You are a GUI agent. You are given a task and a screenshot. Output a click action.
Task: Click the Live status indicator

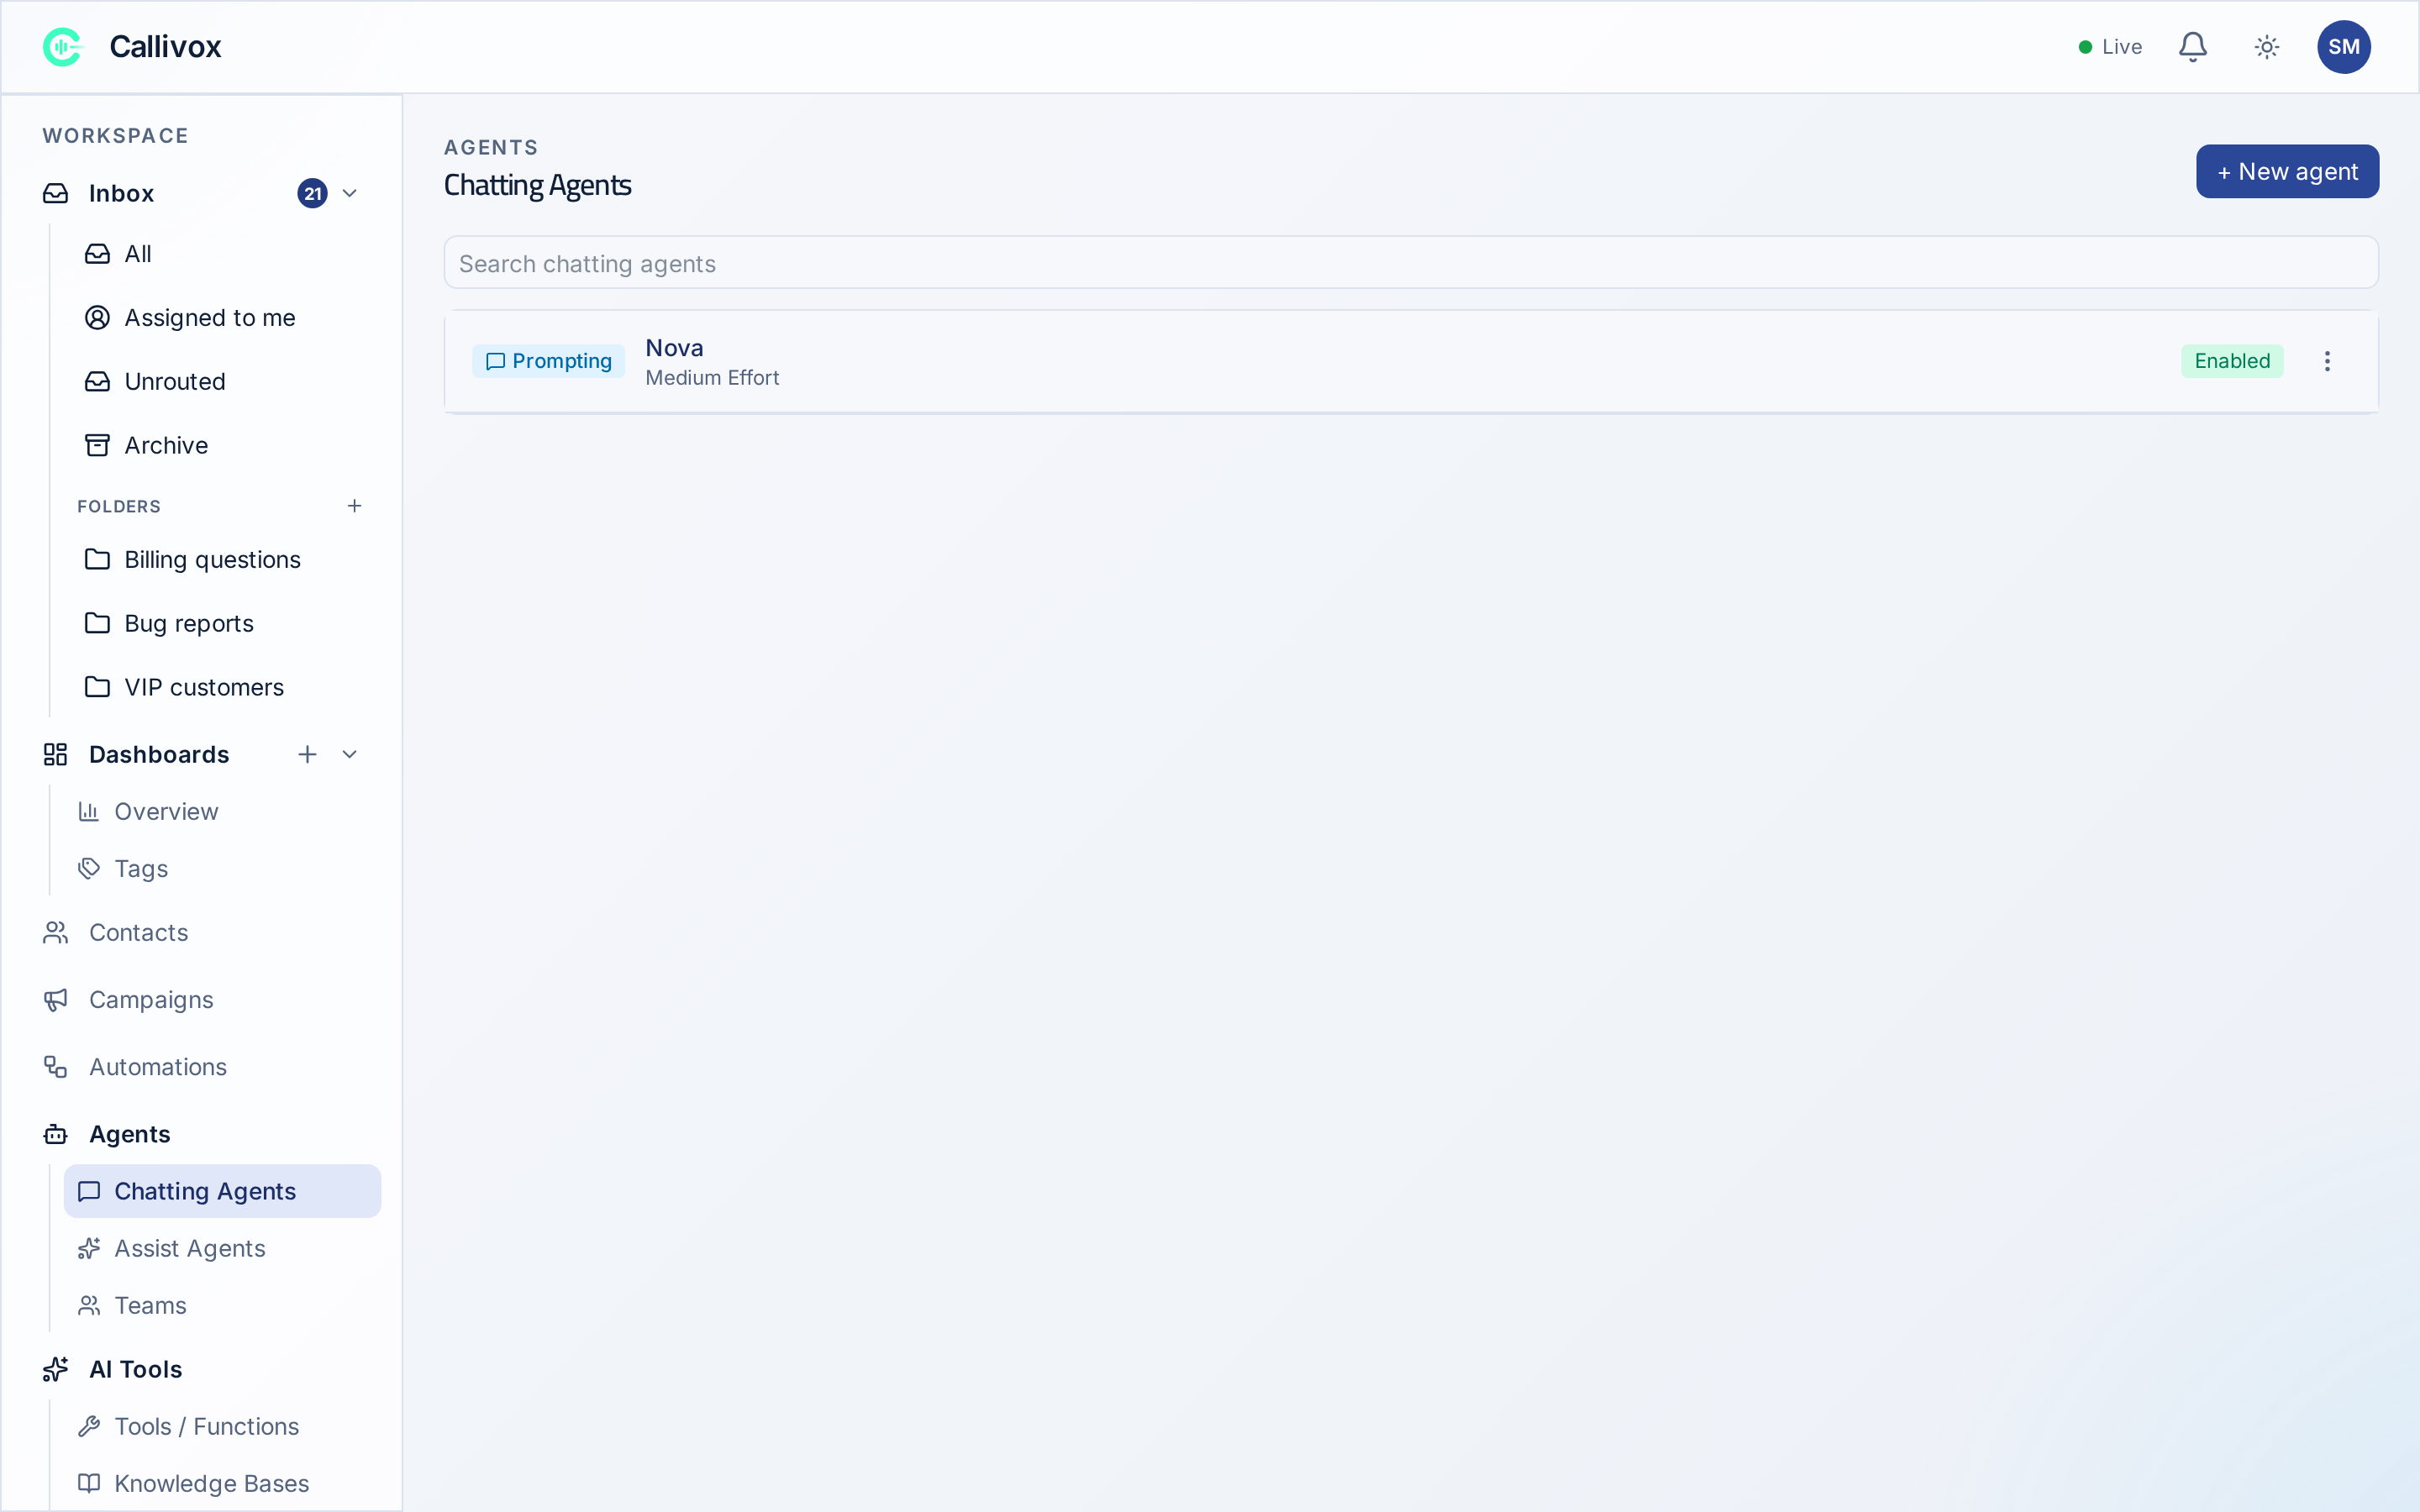coord(2110,47)
